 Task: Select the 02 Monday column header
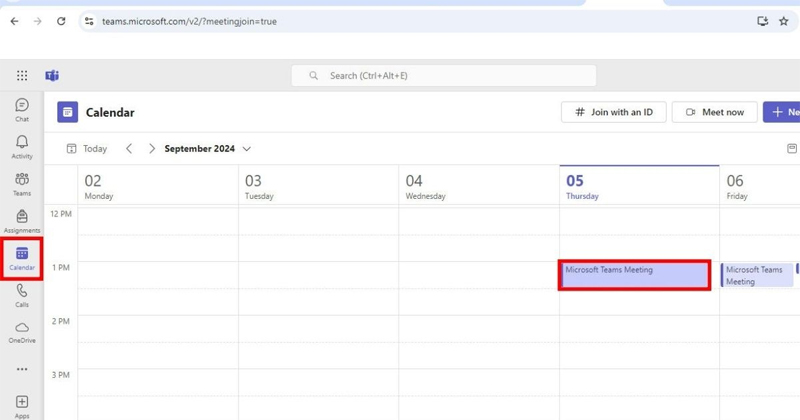pos(158,186)
